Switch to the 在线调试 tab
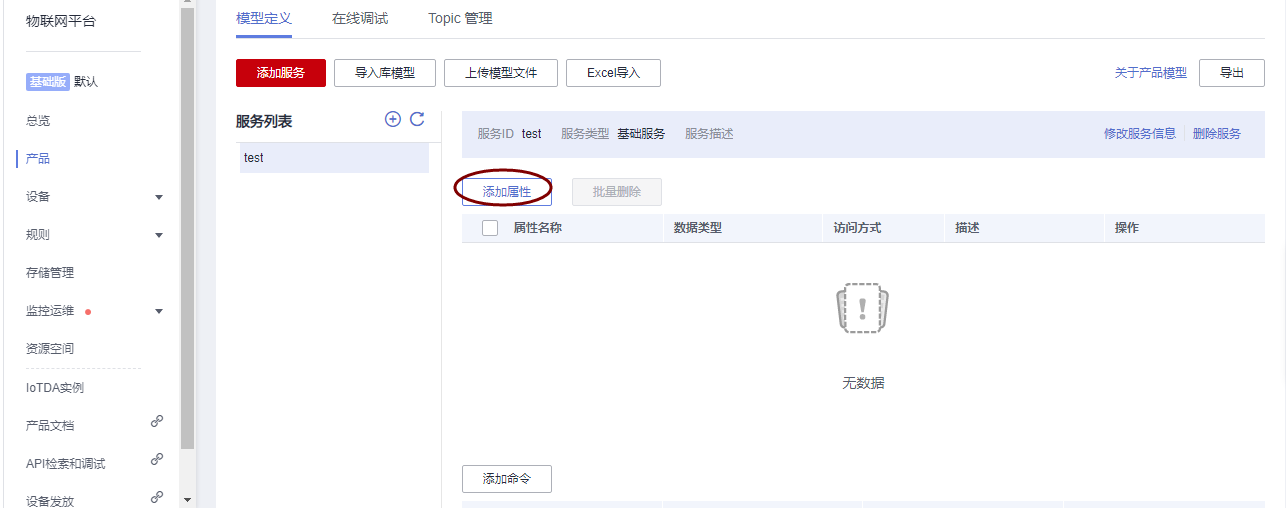Image resolution: width=1286 pixels, height=508 pixels. click(x=360, y=19)
